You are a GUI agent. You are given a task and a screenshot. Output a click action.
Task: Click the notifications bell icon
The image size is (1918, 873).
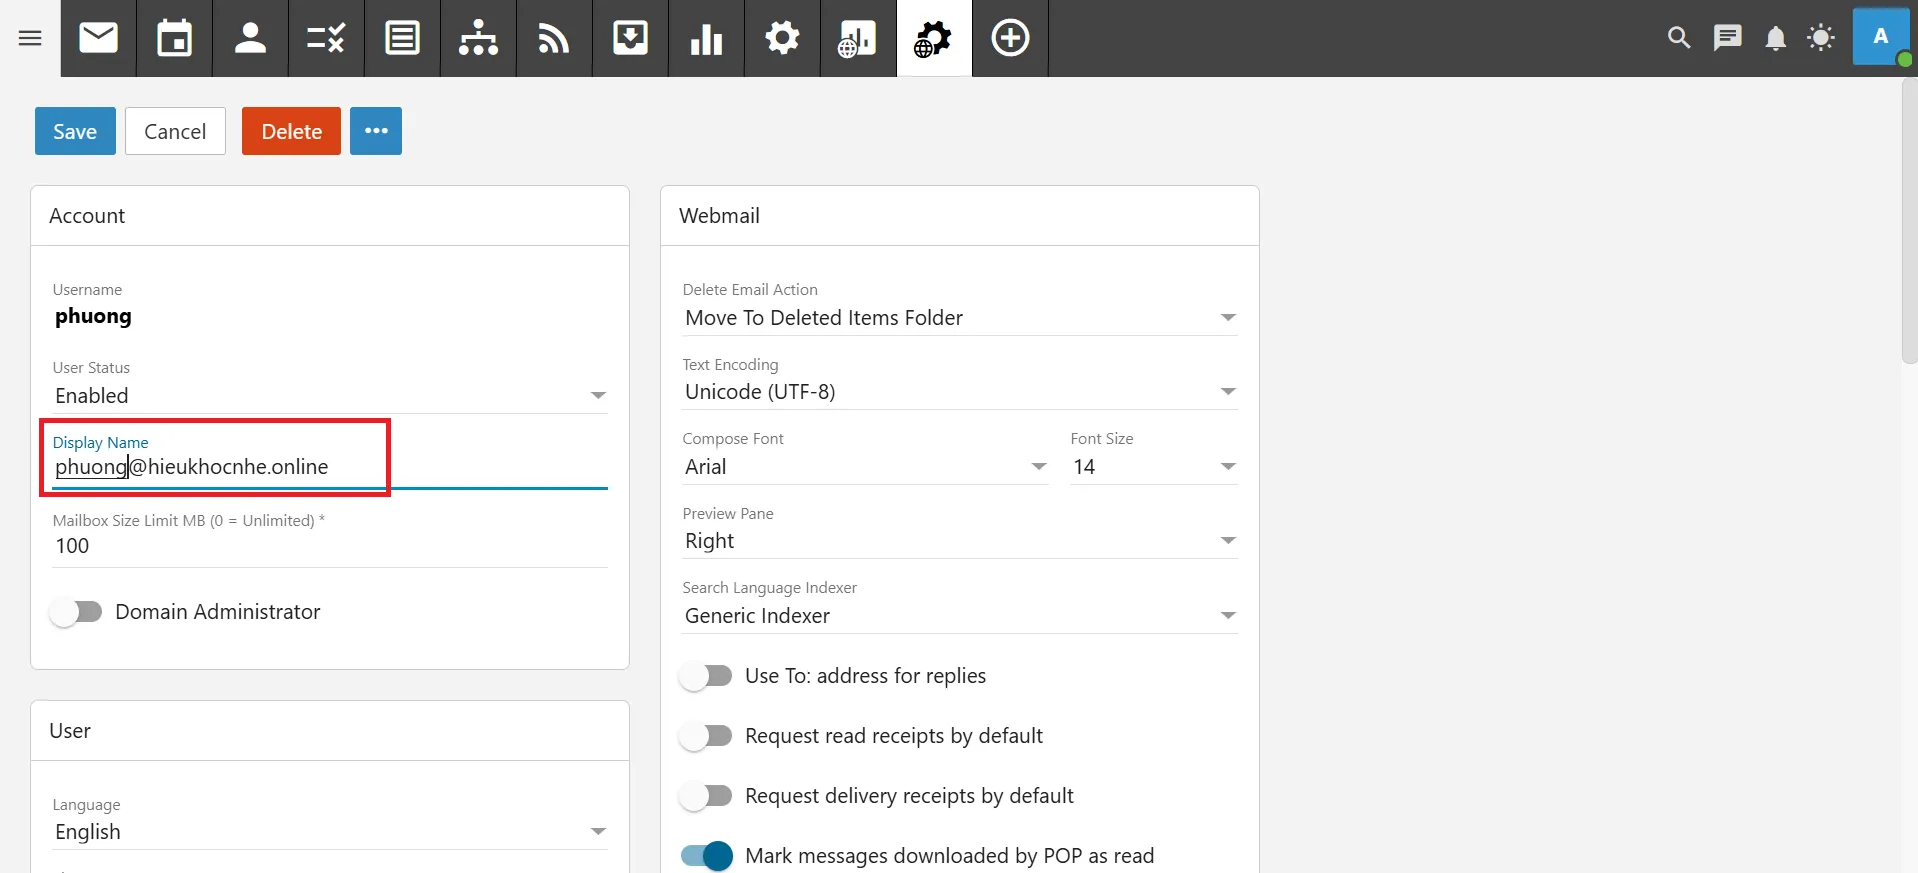[x=1775, y=38]
